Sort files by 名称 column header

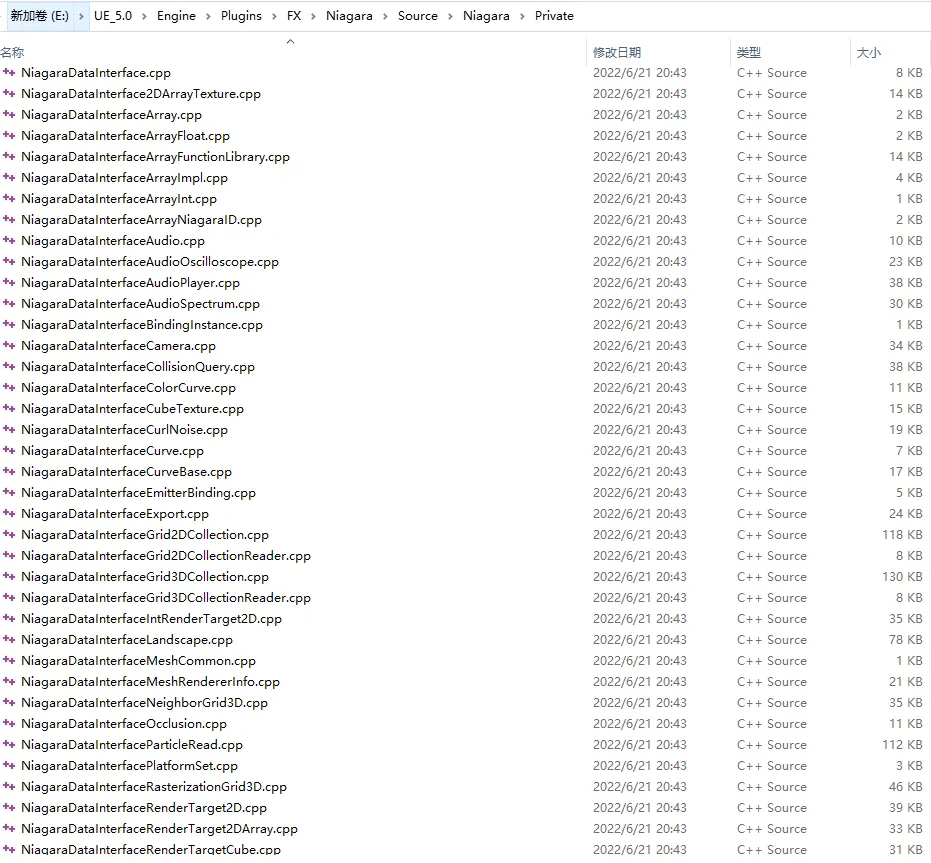click(12, 52)
